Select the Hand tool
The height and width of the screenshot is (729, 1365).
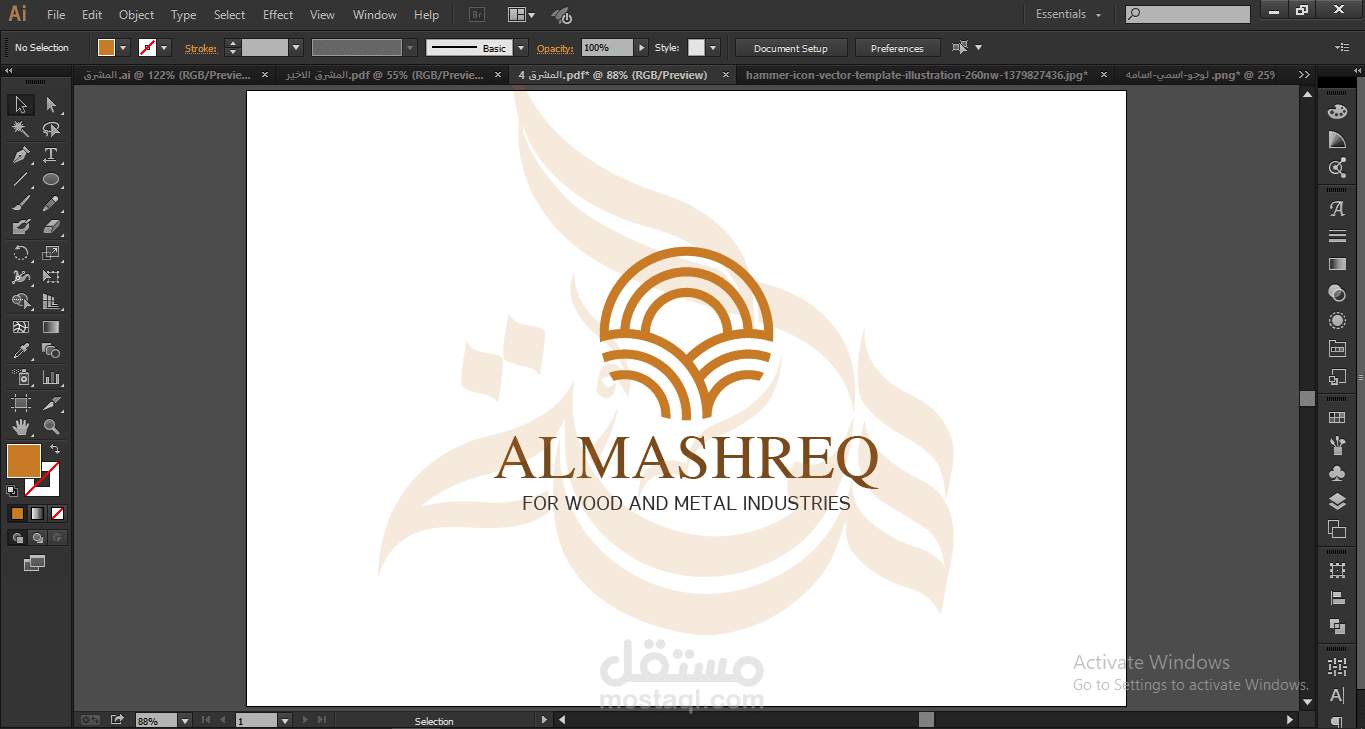click(21, 427)
